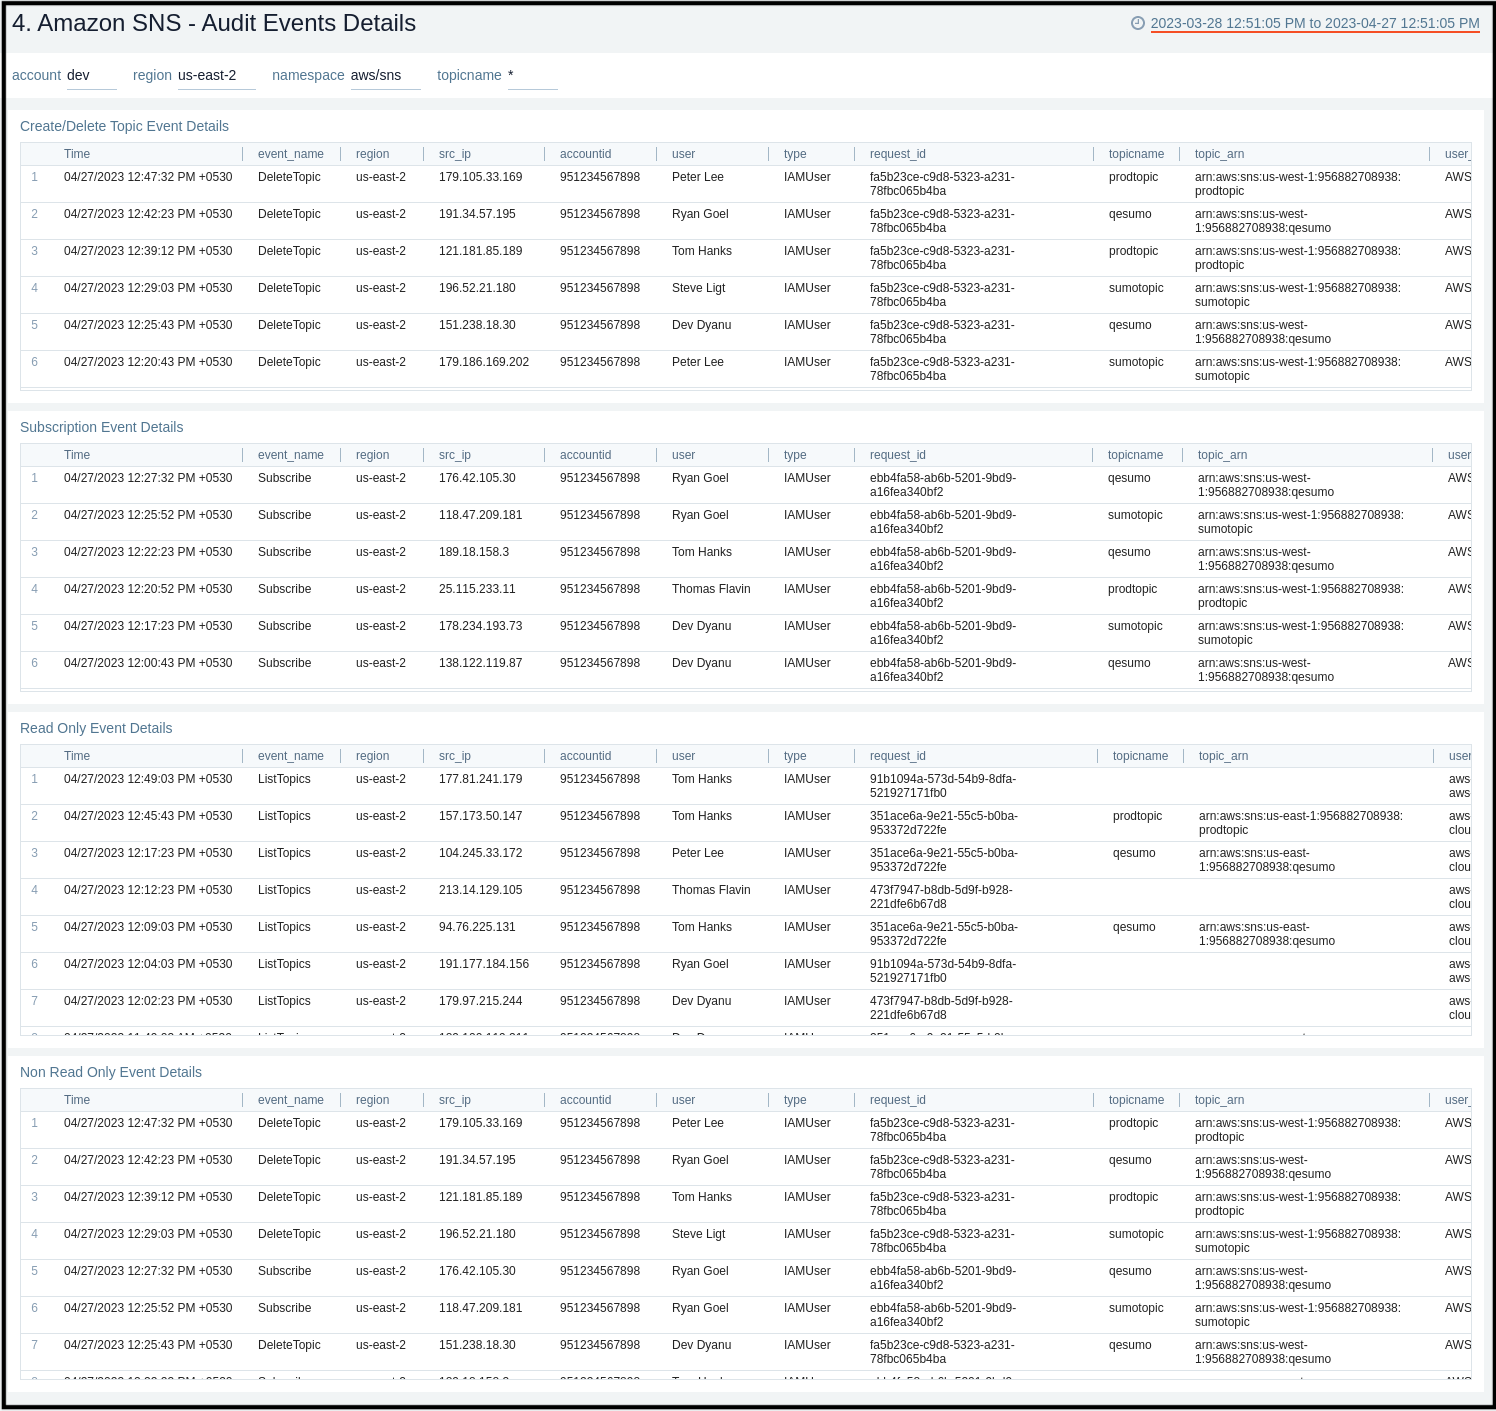This screenshot has width=1496, height=1411.
Task: Select the row with source IP 179.186.169.202
Action: pyautogui.click(x=483, y=362)
